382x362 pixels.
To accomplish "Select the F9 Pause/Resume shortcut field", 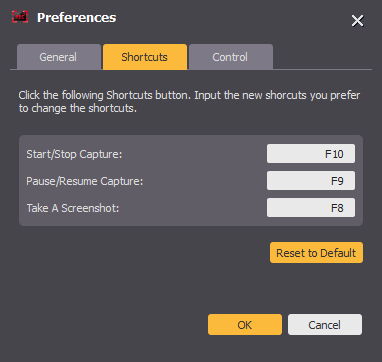I will [x=311, y=181].
